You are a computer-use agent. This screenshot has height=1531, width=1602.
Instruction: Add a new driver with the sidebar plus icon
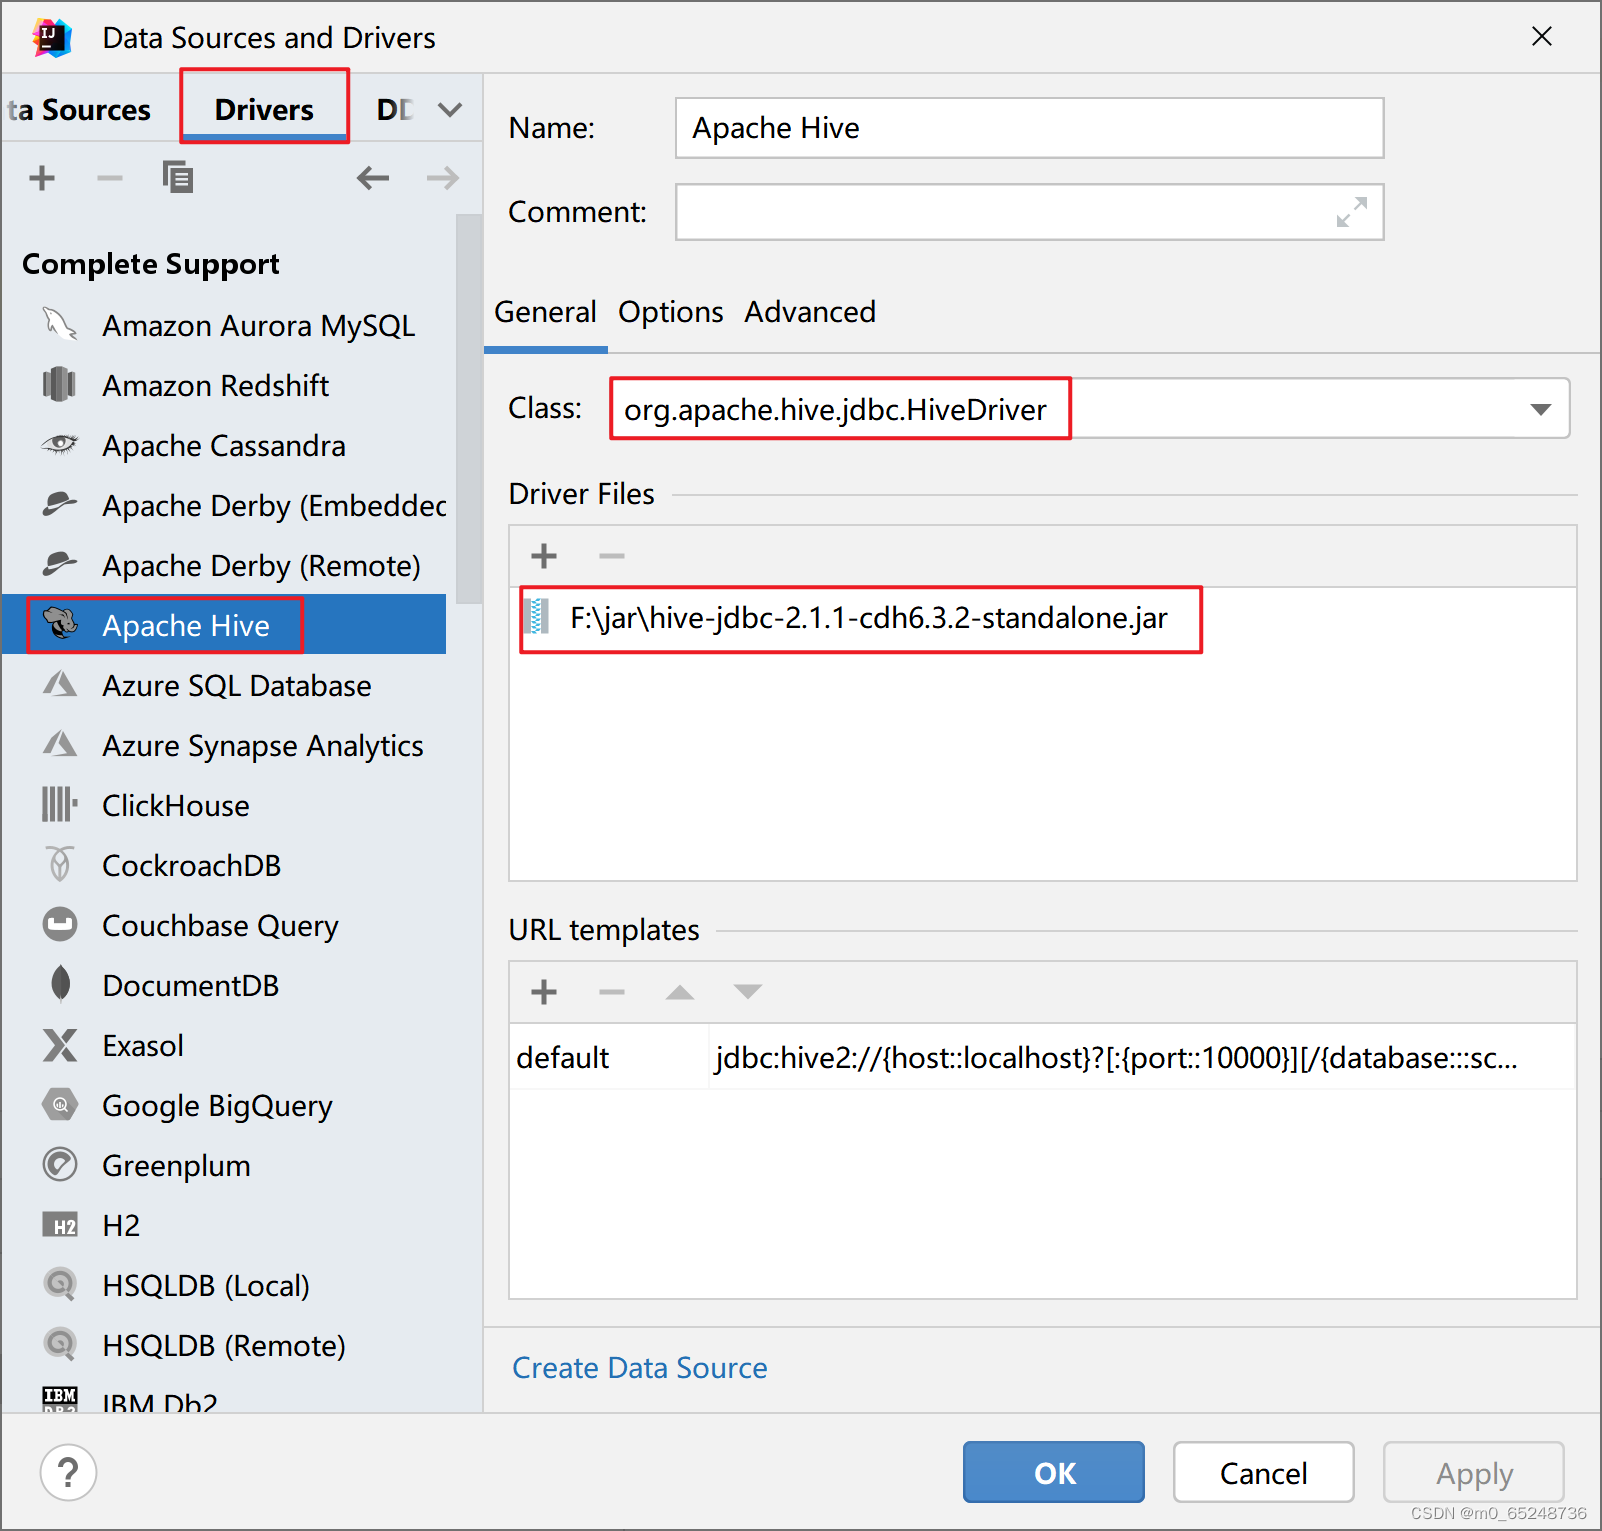(x=42, y=179)
